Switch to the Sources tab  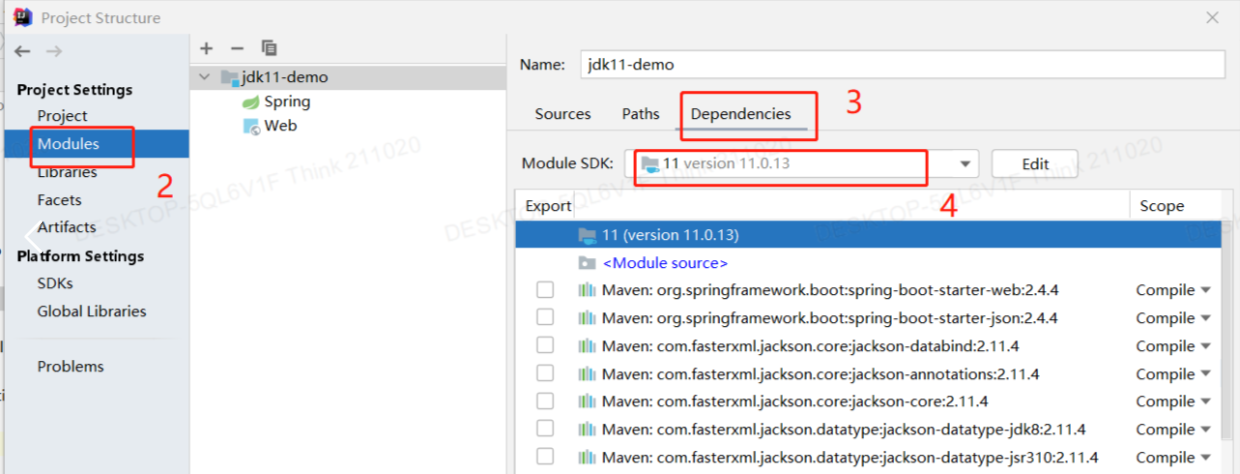pyautogui.click(x=563, y=114)
